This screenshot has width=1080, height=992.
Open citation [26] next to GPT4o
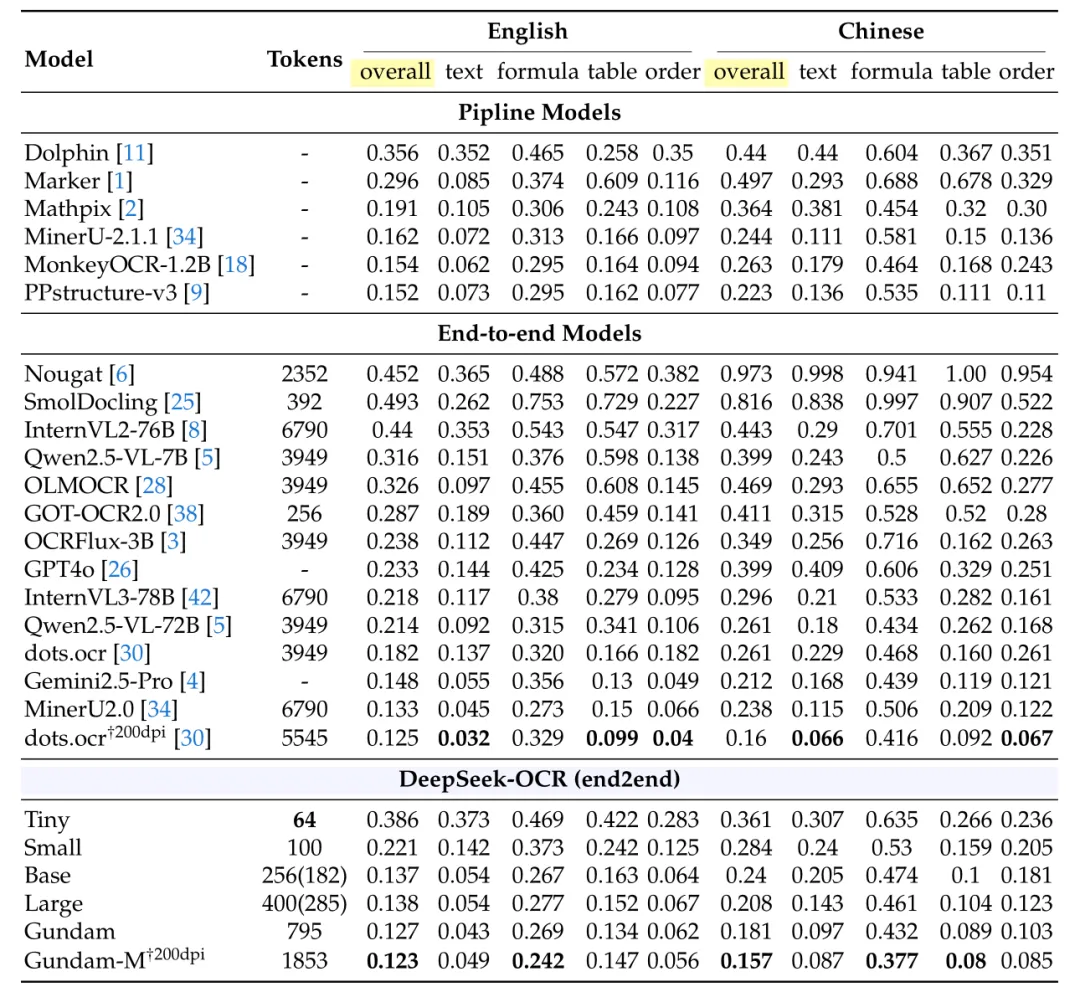[x=120, y=570]
